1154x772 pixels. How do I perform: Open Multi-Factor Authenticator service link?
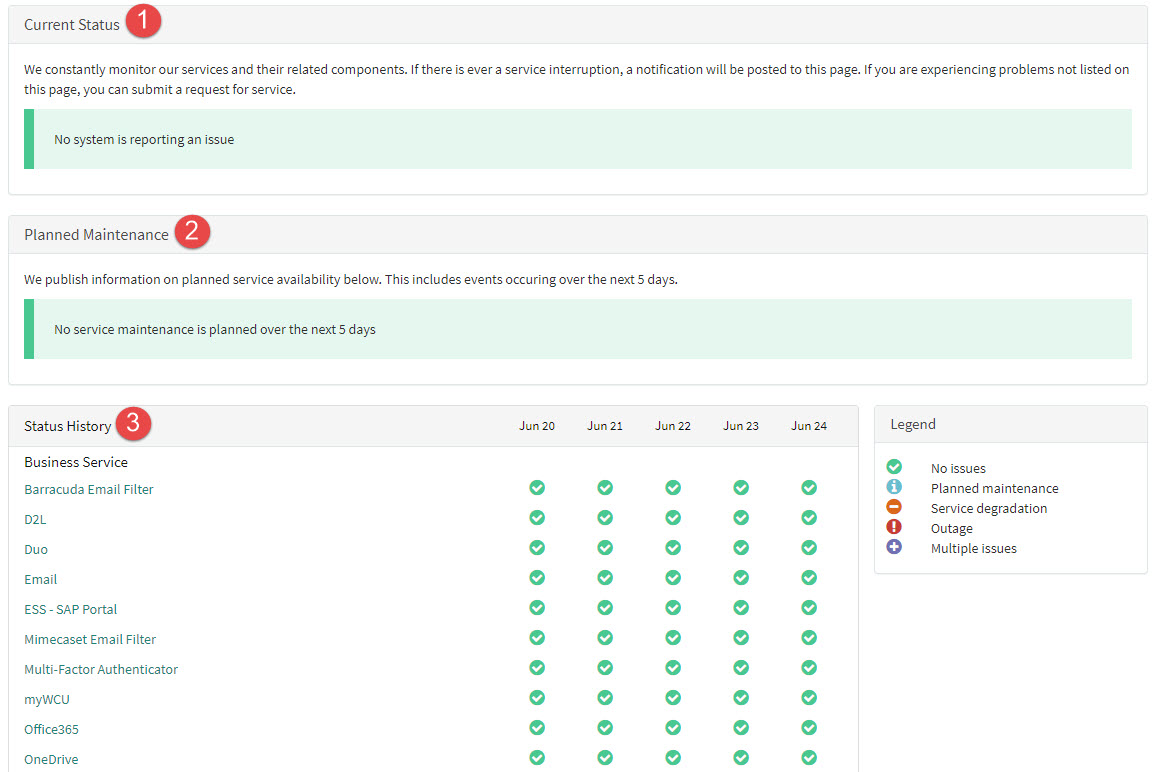tap(101, 669)
